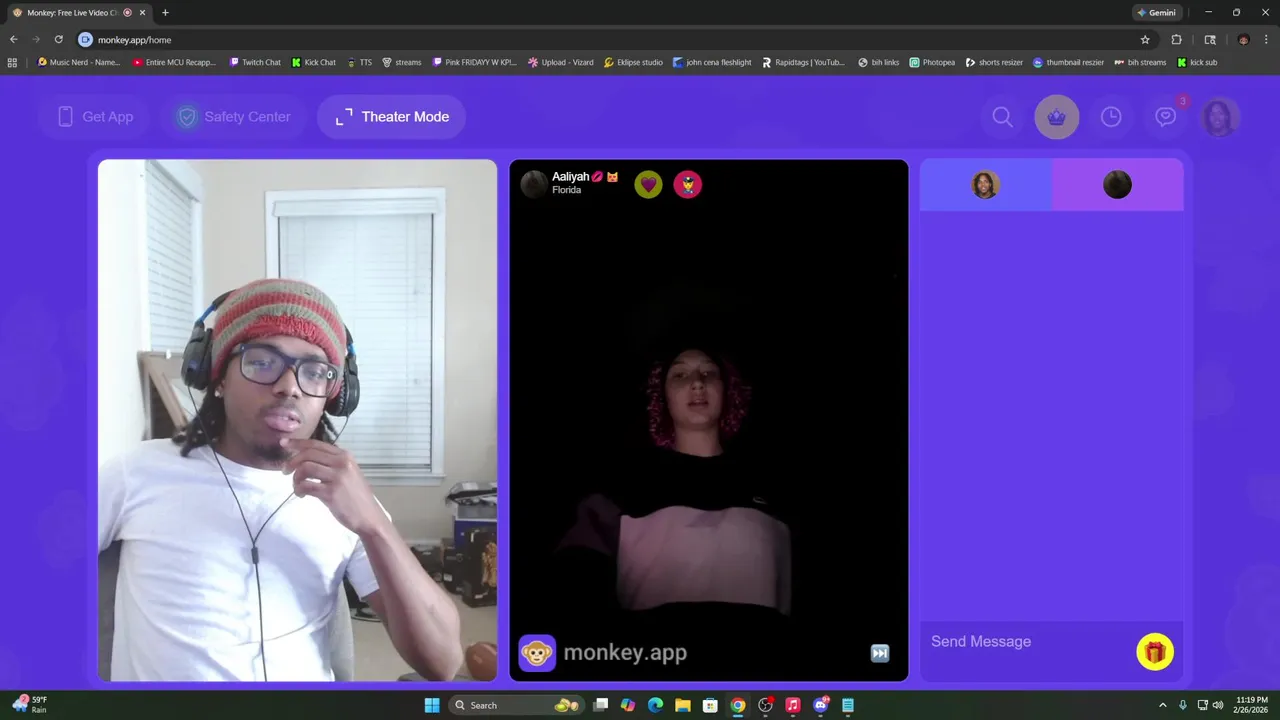Click Aaliyah's profile picture

tap(534, 184)
